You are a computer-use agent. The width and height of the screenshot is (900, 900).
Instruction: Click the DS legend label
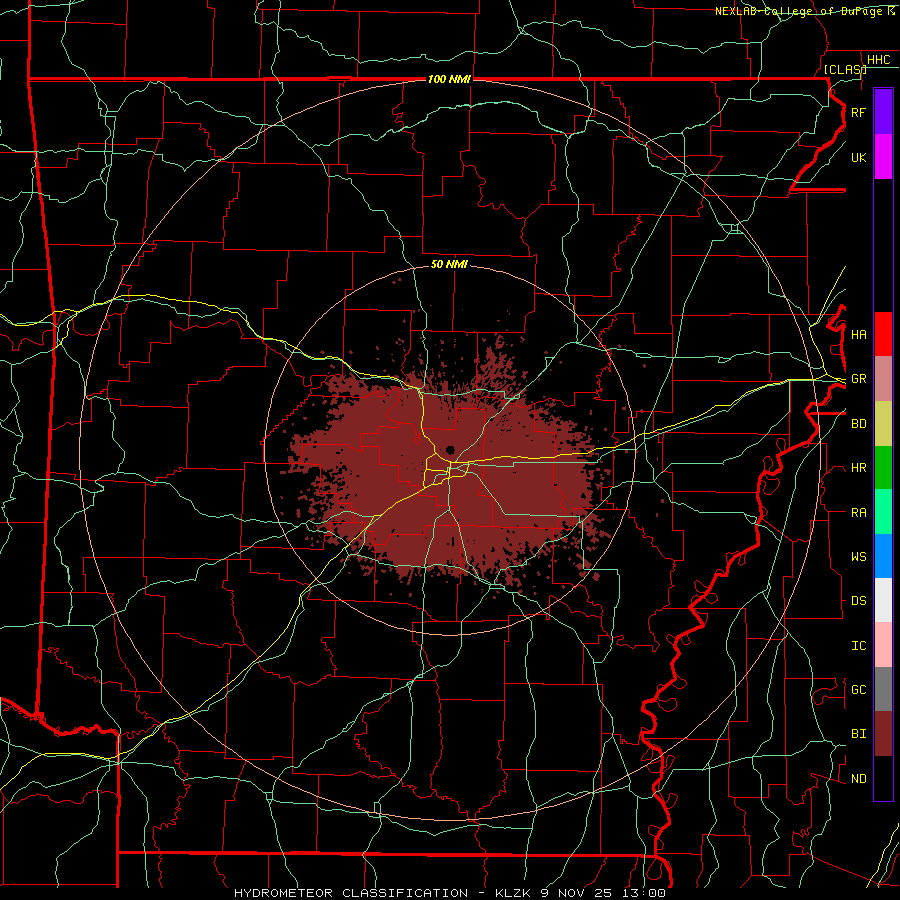858,601
